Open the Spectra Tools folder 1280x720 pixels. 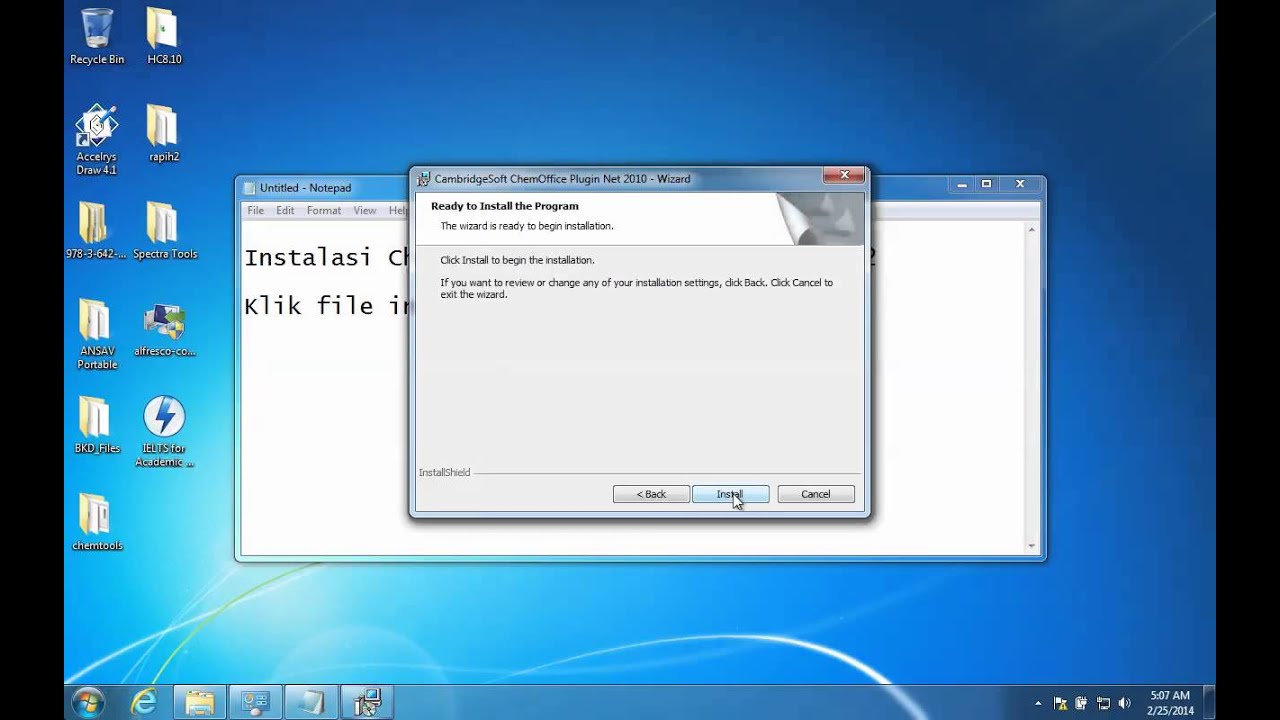coord(164,231)
